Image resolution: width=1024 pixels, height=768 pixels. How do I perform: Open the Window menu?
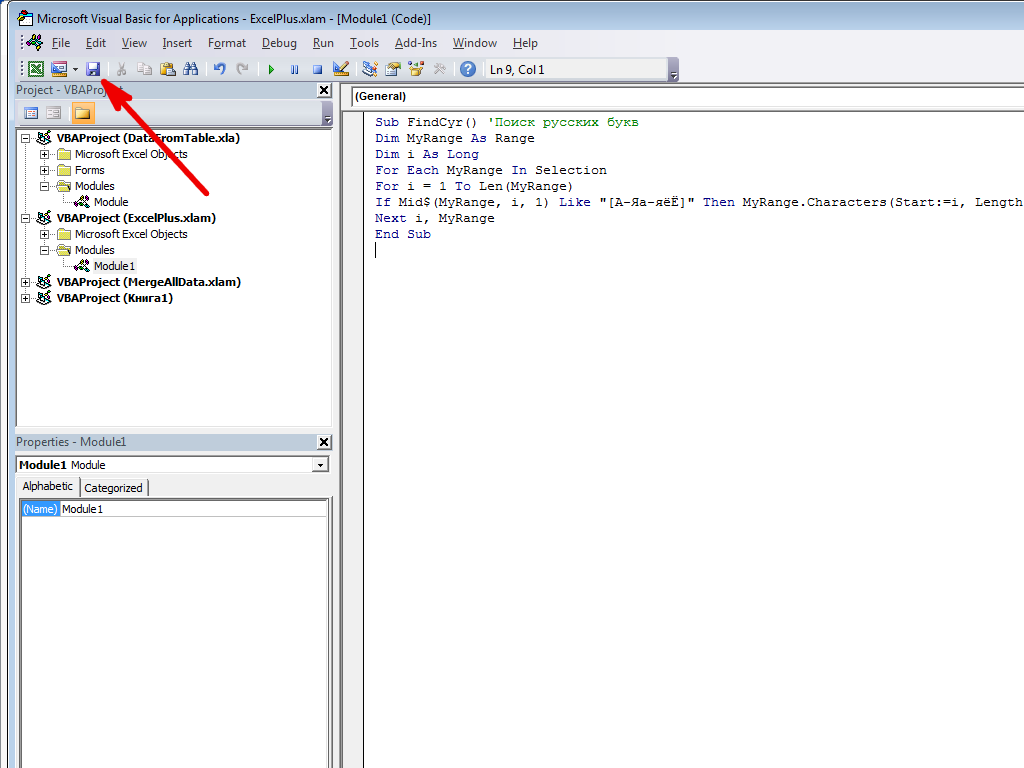475,43
